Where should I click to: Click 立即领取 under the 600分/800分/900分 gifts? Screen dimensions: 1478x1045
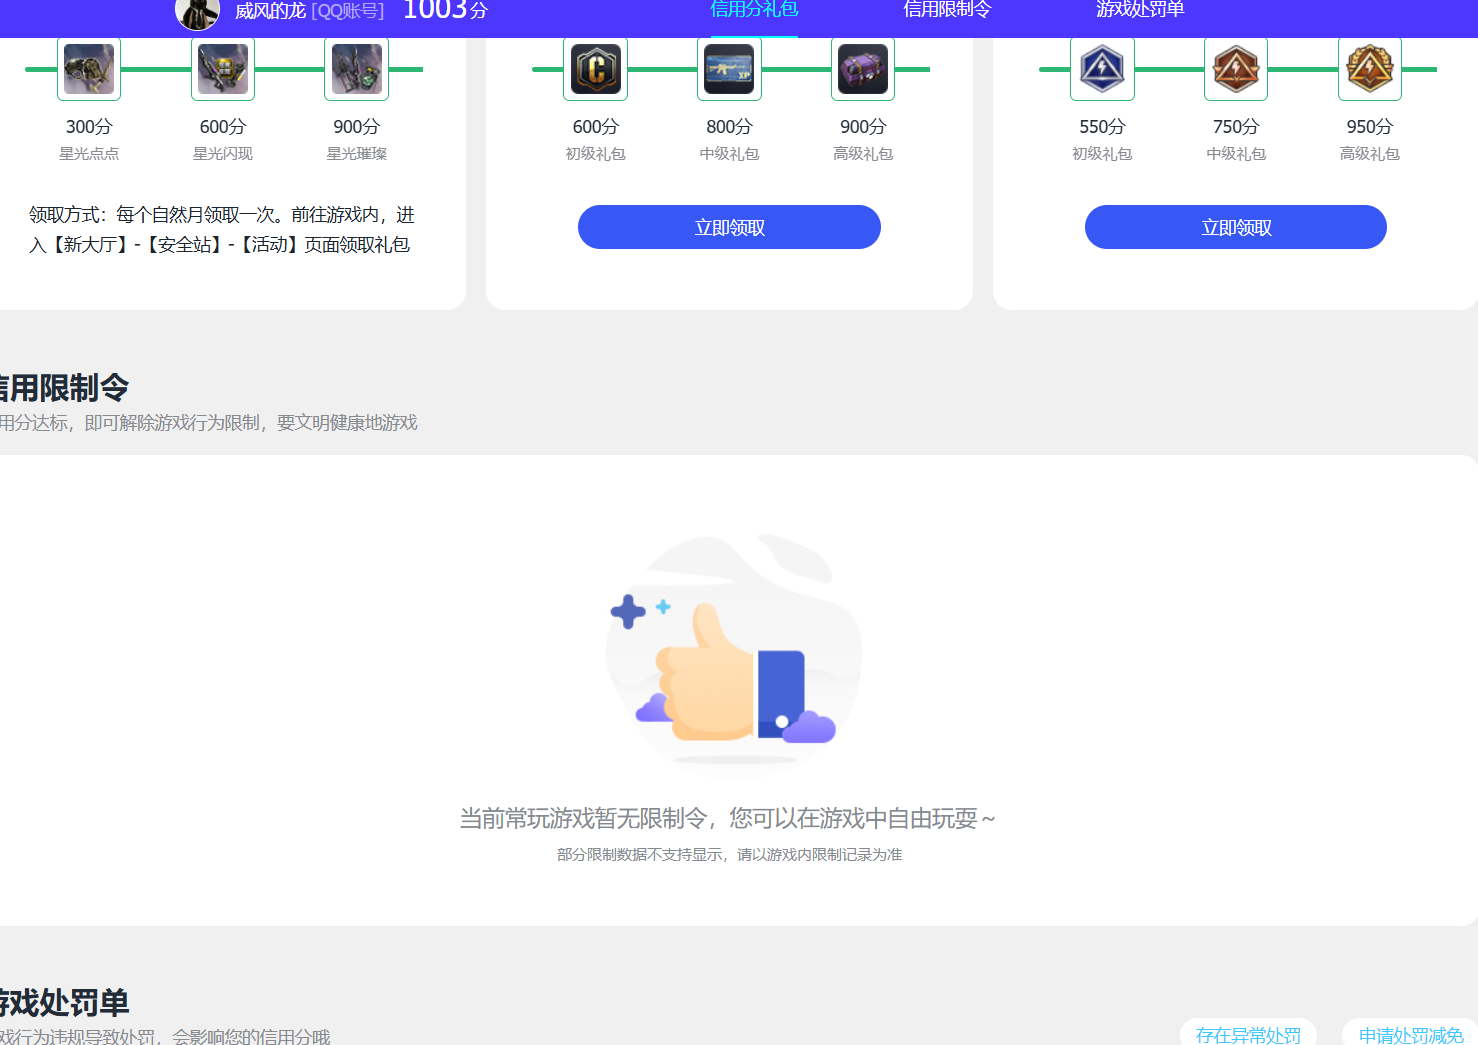(729, 227)
